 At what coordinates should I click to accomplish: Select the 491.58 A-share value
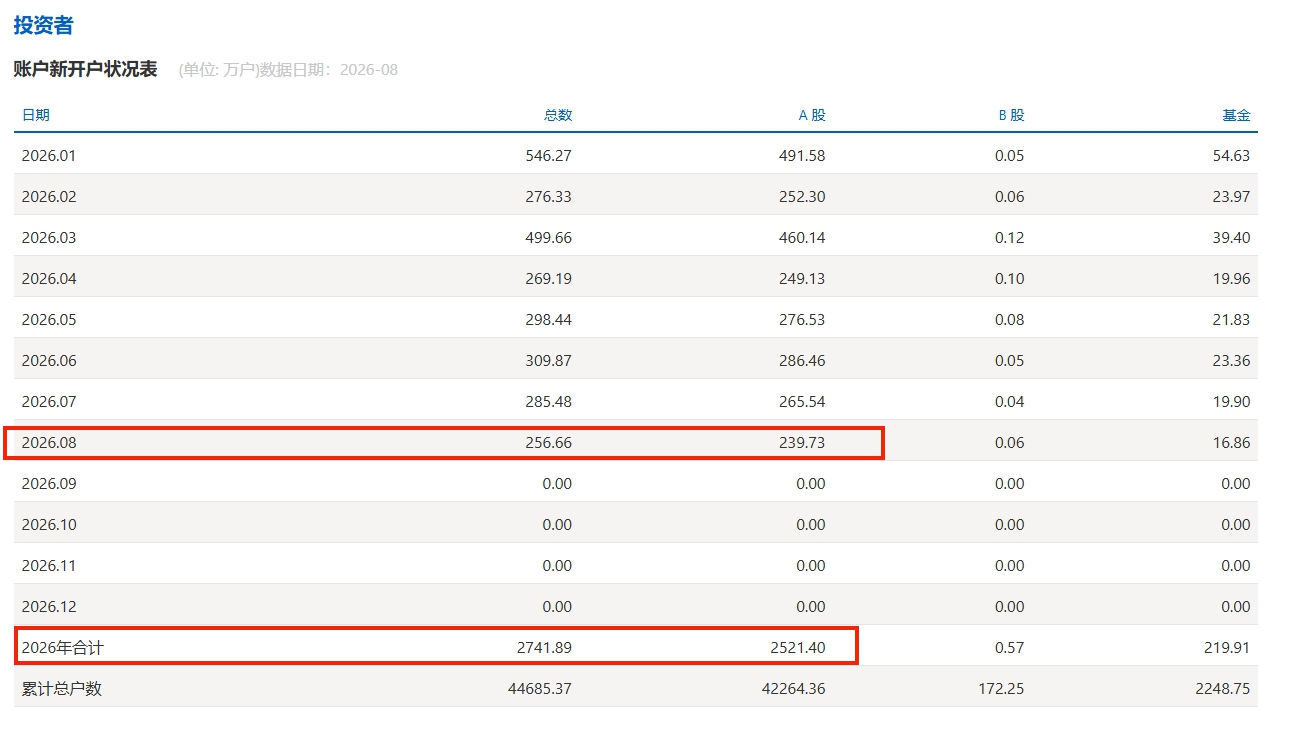pos(802,156)
